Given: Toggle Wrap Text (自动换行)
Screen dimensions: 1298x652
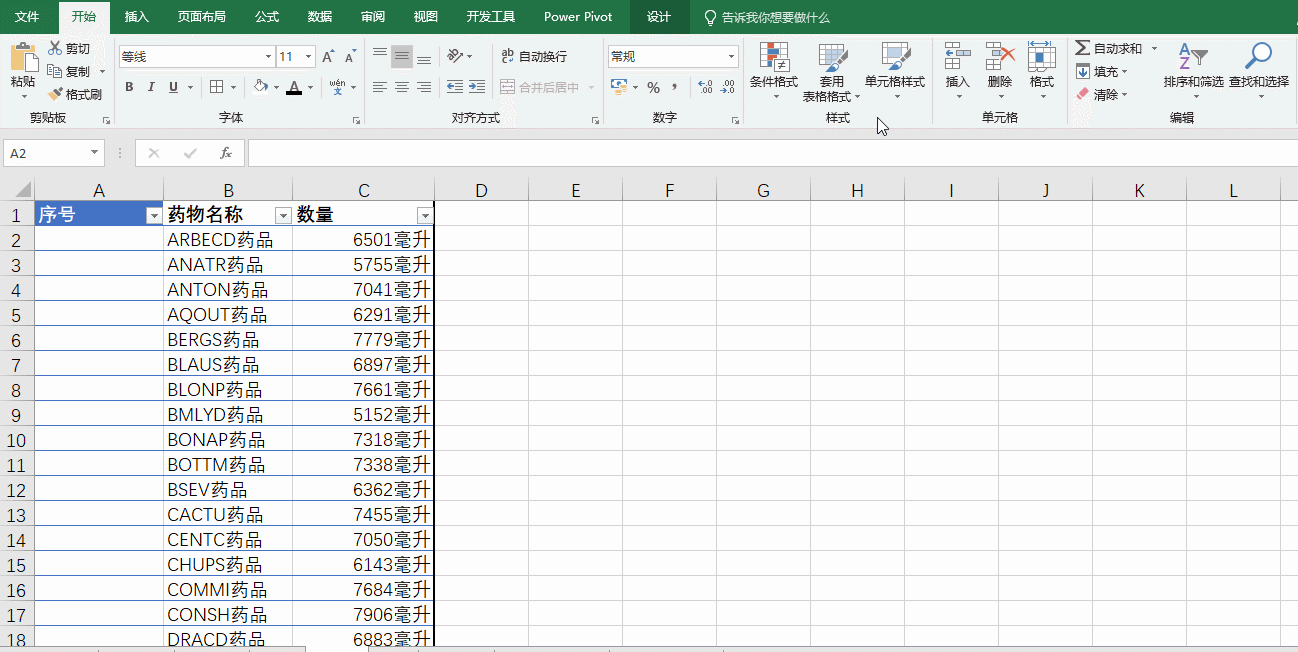Looking at the screenshot, I should point(534,56).
